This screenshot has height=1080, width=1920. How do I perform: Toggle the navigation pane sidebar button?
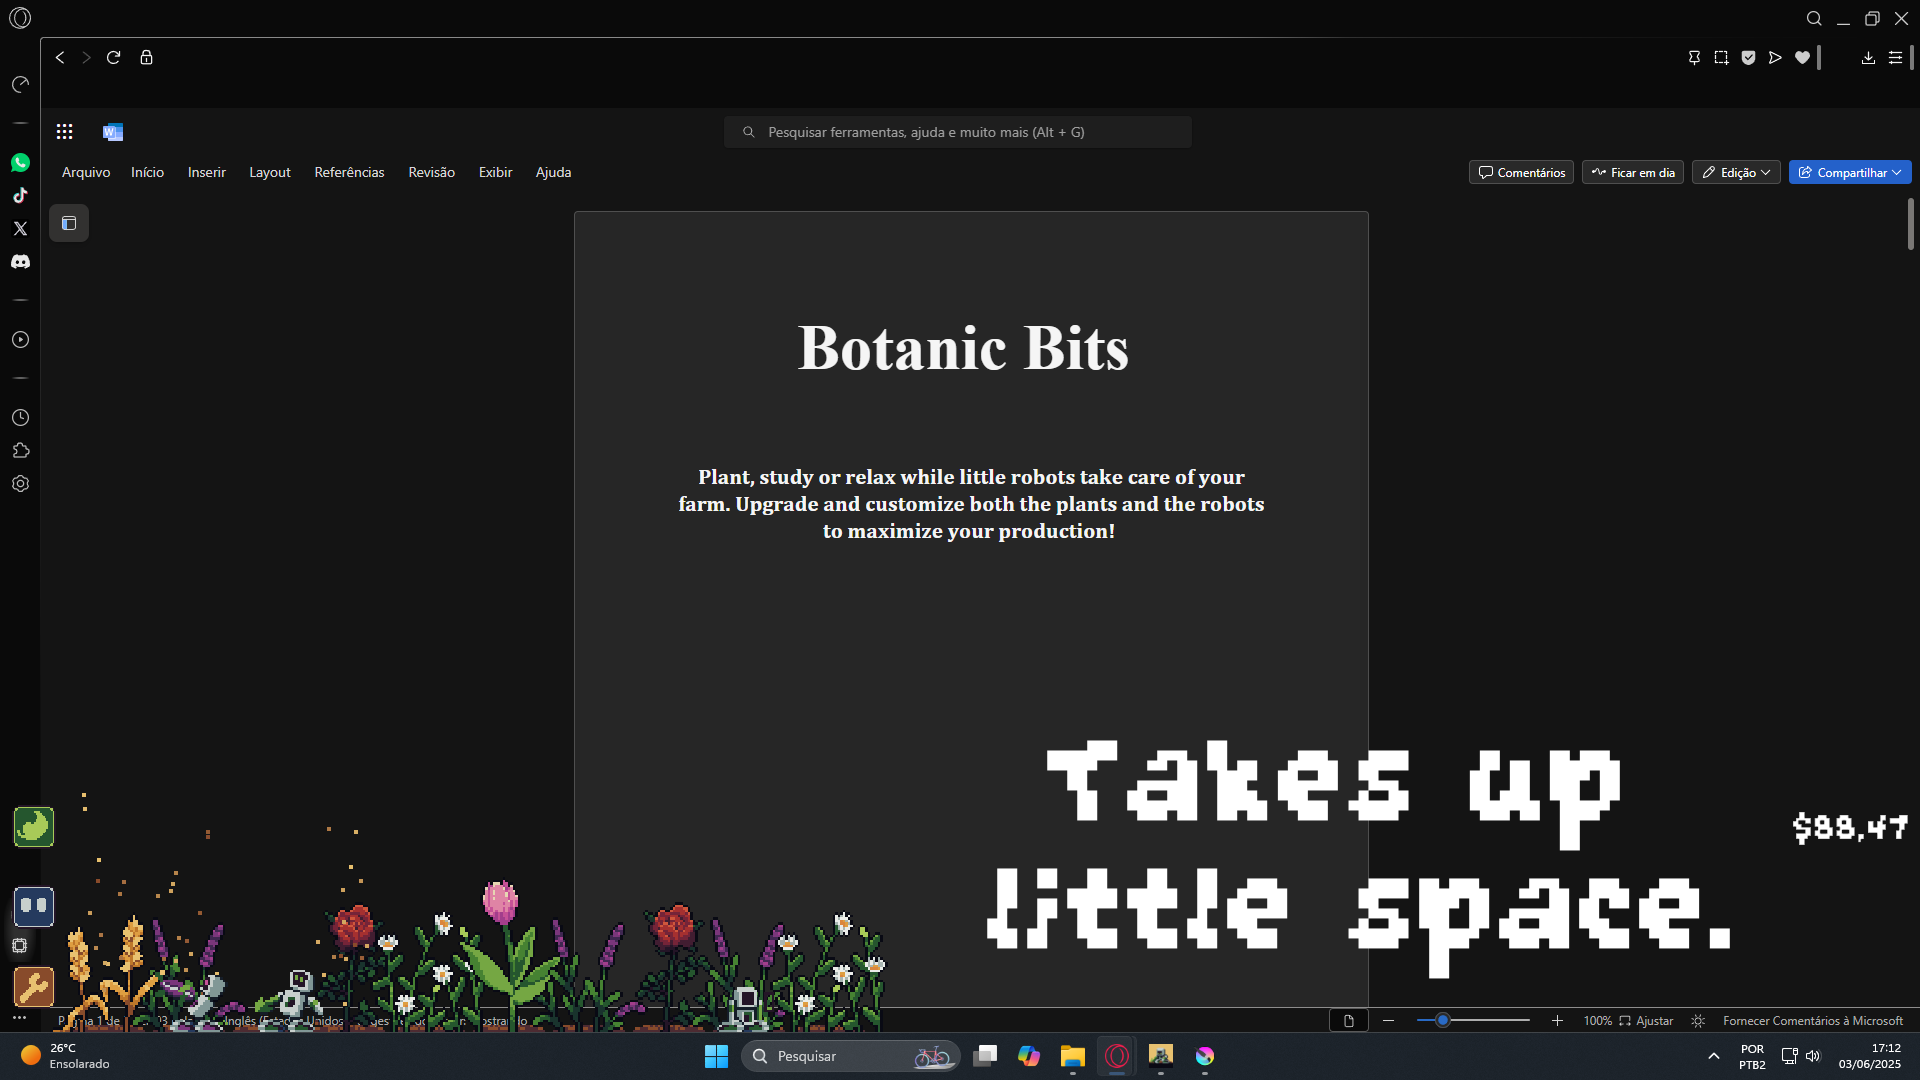tap(69, 223)
